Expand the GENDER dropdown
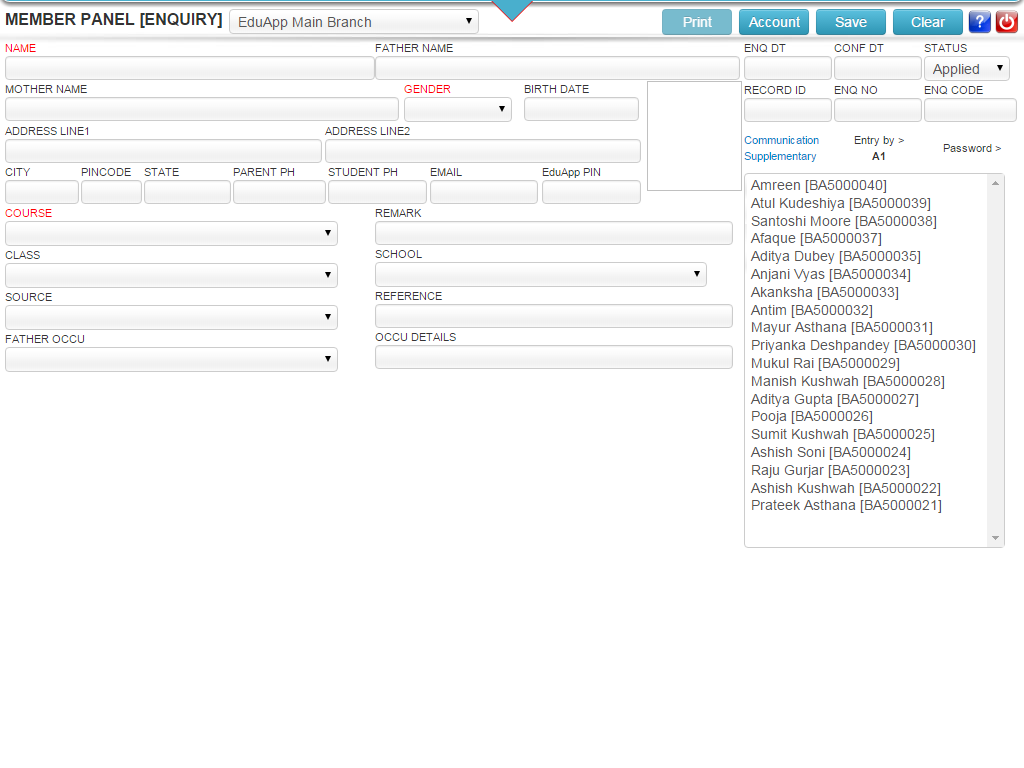Image resolution: width=1024 pixels, height=768 pixels. coord(458,109)
